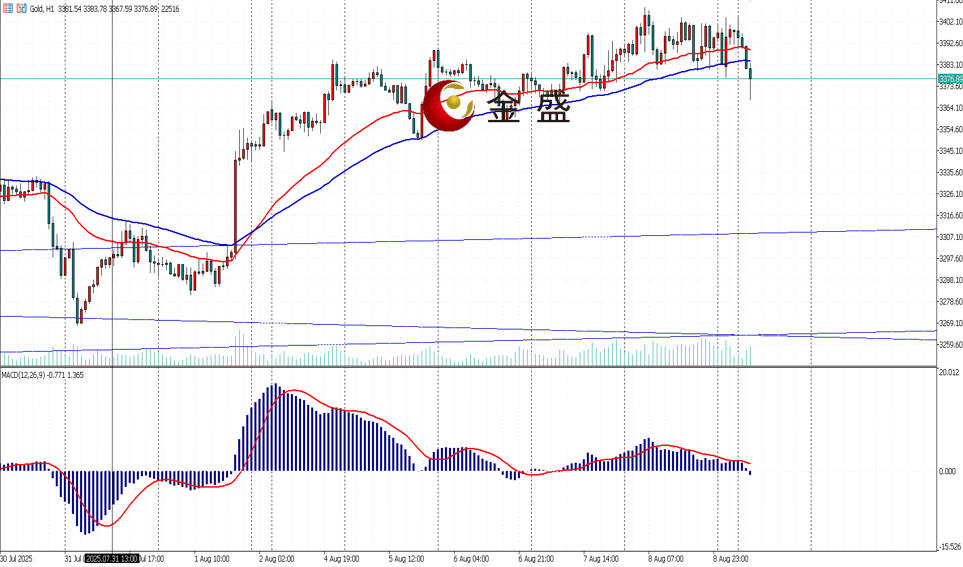
Task: Click the 3402.10 price scale level
Action: click(950, 22)
